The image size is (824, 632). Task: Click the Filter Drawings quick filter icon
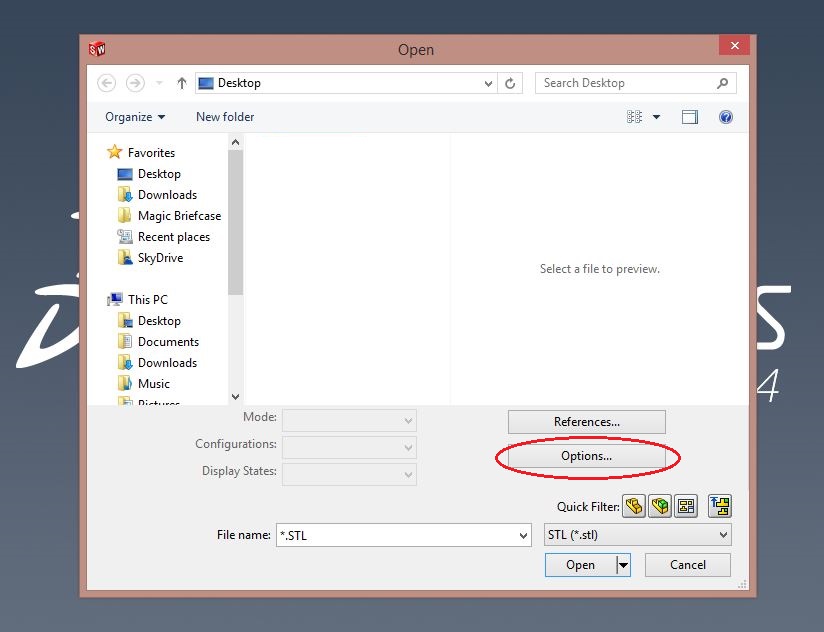click(685, 506)
